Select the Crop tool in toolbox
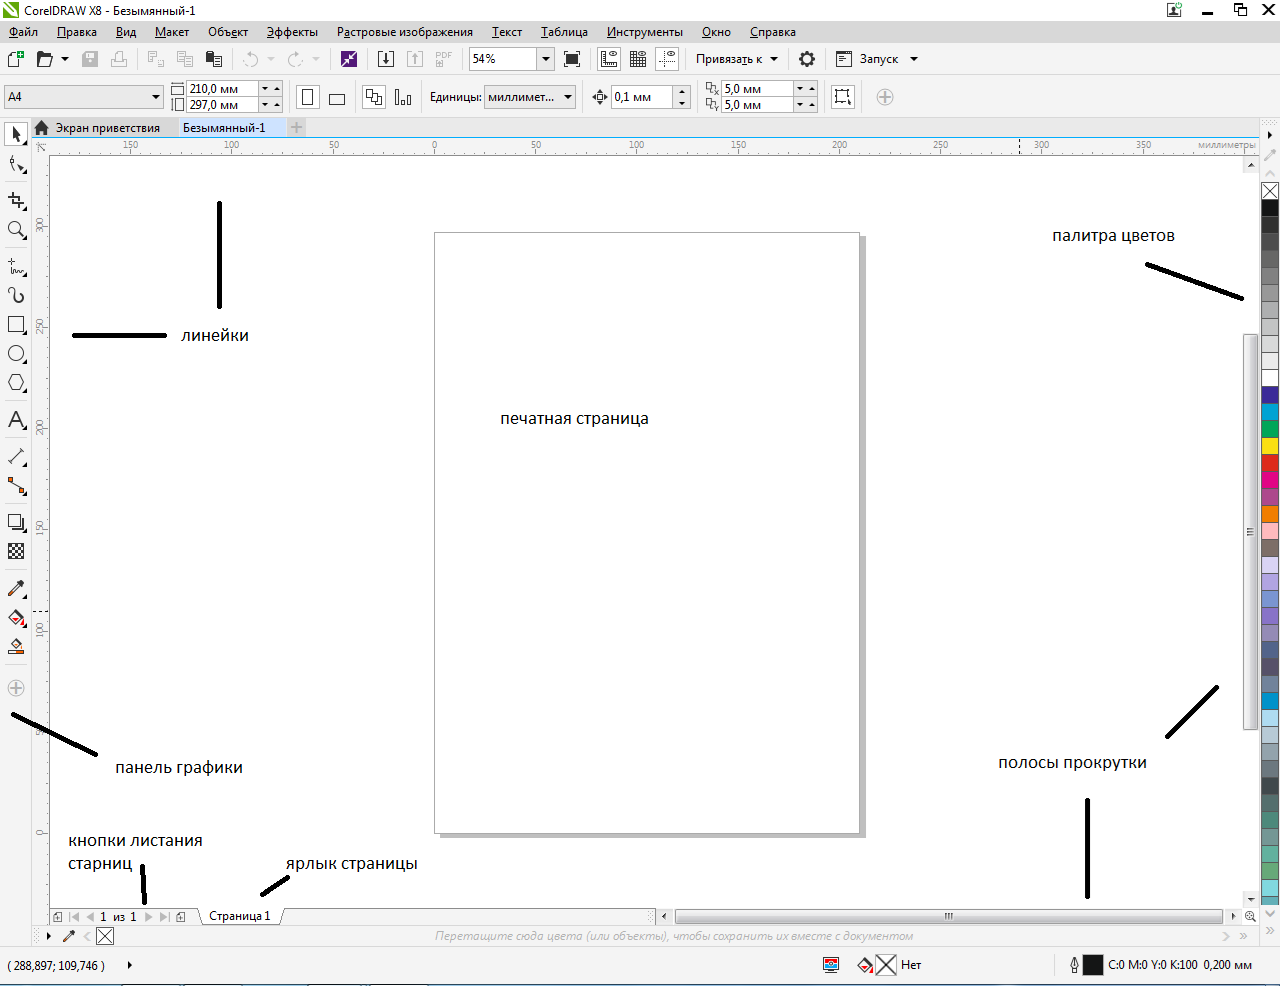Screen dimensions: 1280x986 (x=16, y=201)
